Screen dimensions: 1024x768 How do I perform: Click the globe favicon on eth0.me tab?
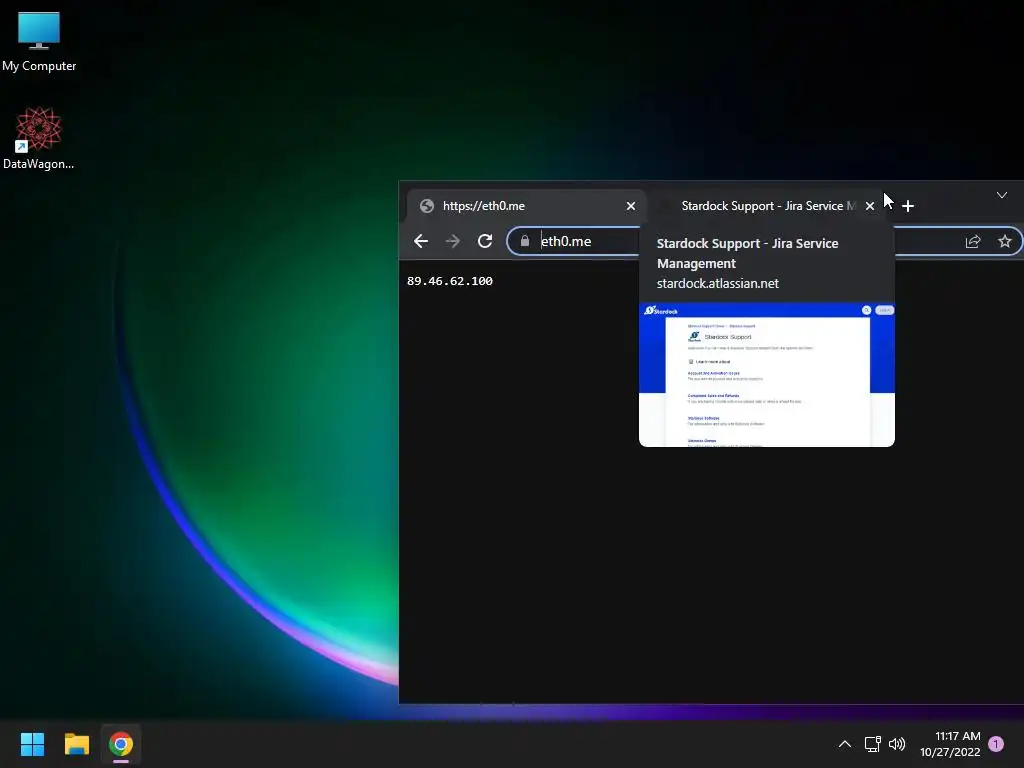427,206
